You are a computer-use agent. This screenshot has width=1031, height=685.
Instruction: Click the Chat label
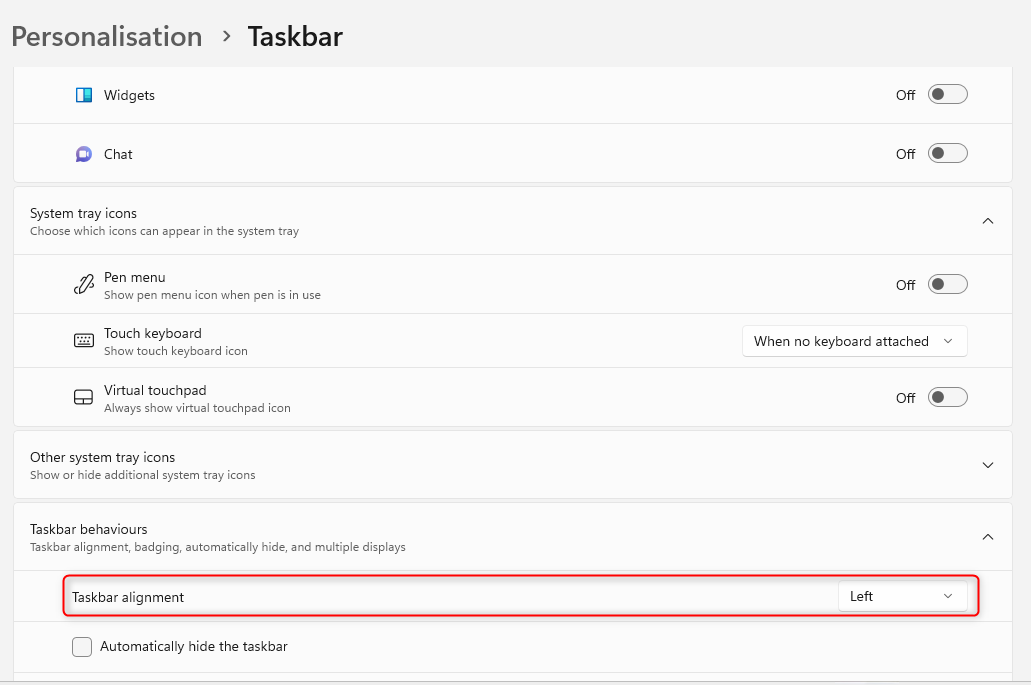pos(118,154)
